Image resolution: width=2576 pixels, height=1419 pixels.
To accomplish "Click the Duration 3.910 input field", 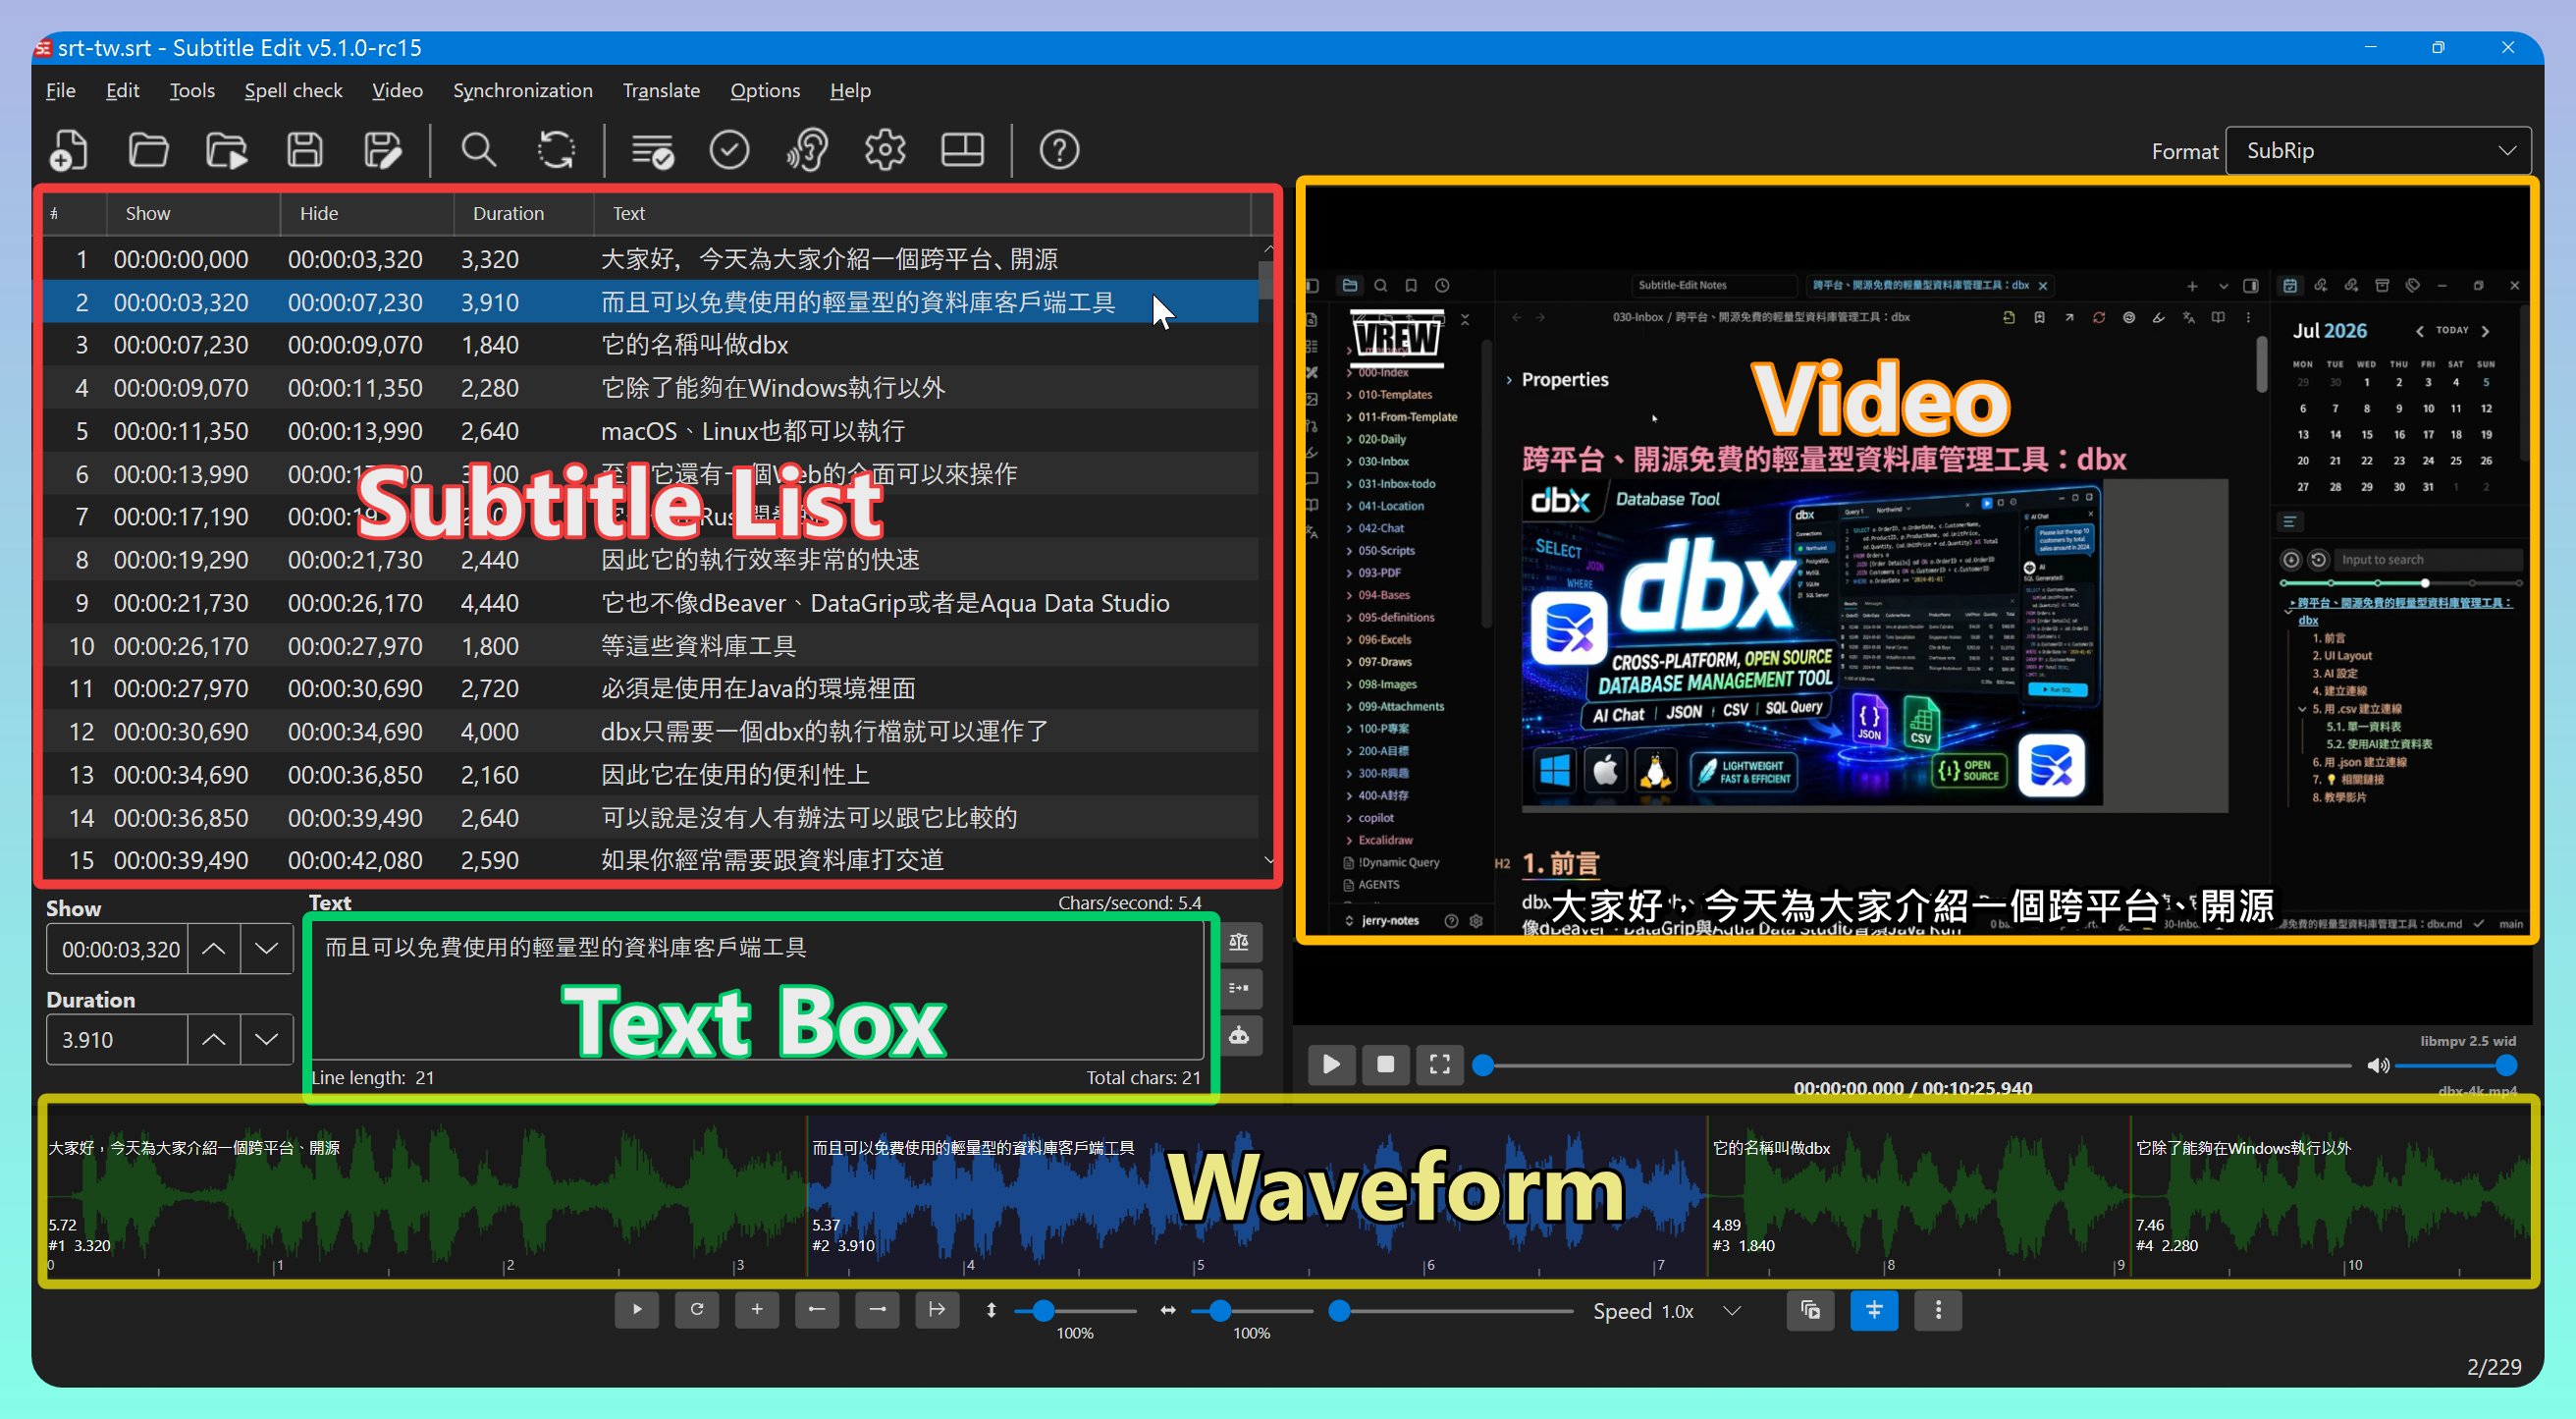I will 117,1040.
